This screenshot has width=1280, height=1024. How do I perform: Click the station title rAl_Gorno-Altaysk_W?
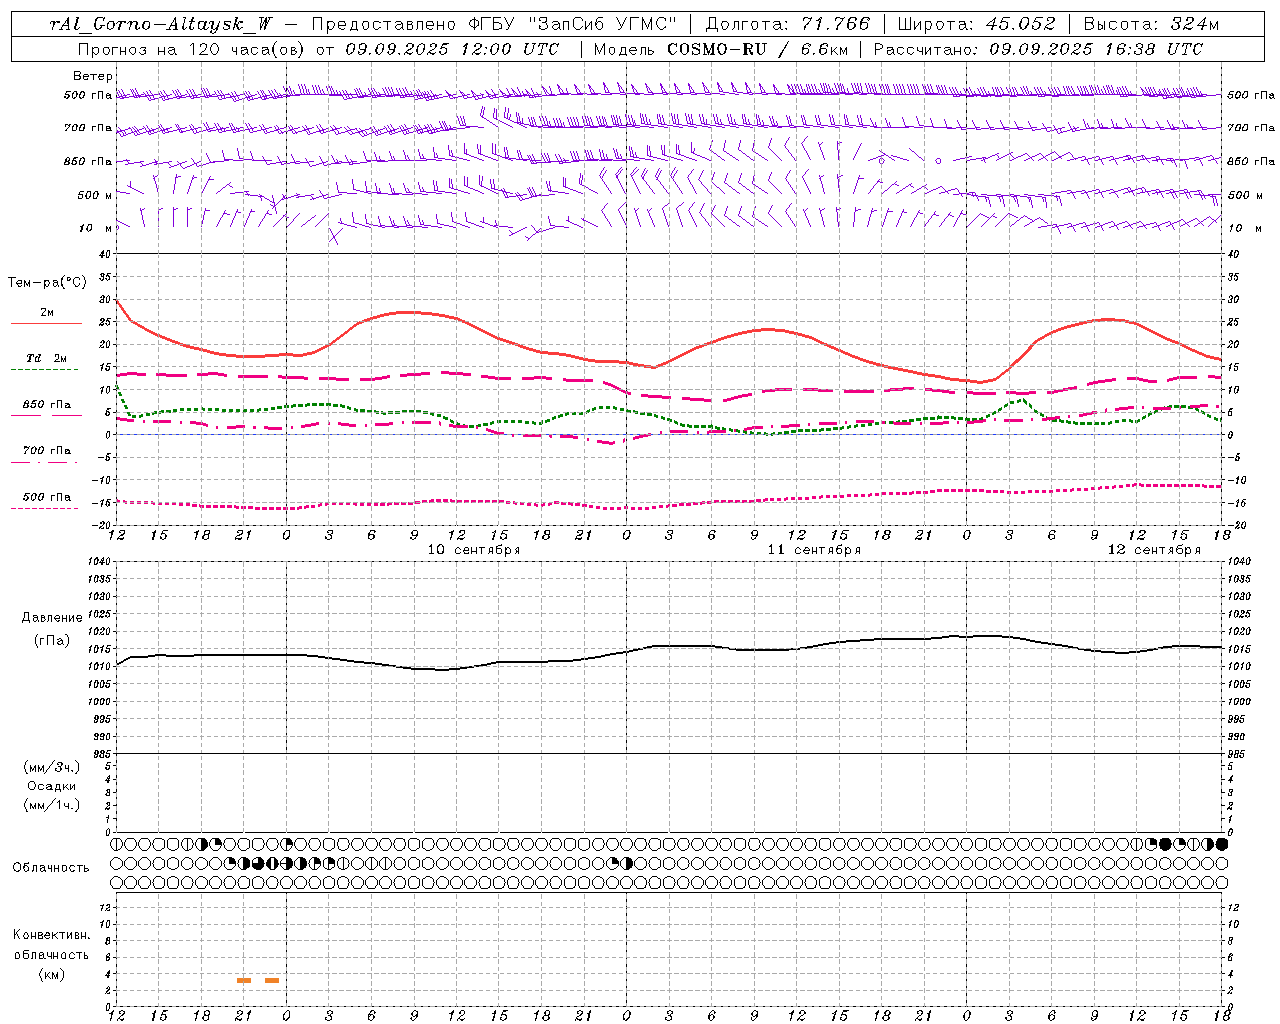pos(161,24)
